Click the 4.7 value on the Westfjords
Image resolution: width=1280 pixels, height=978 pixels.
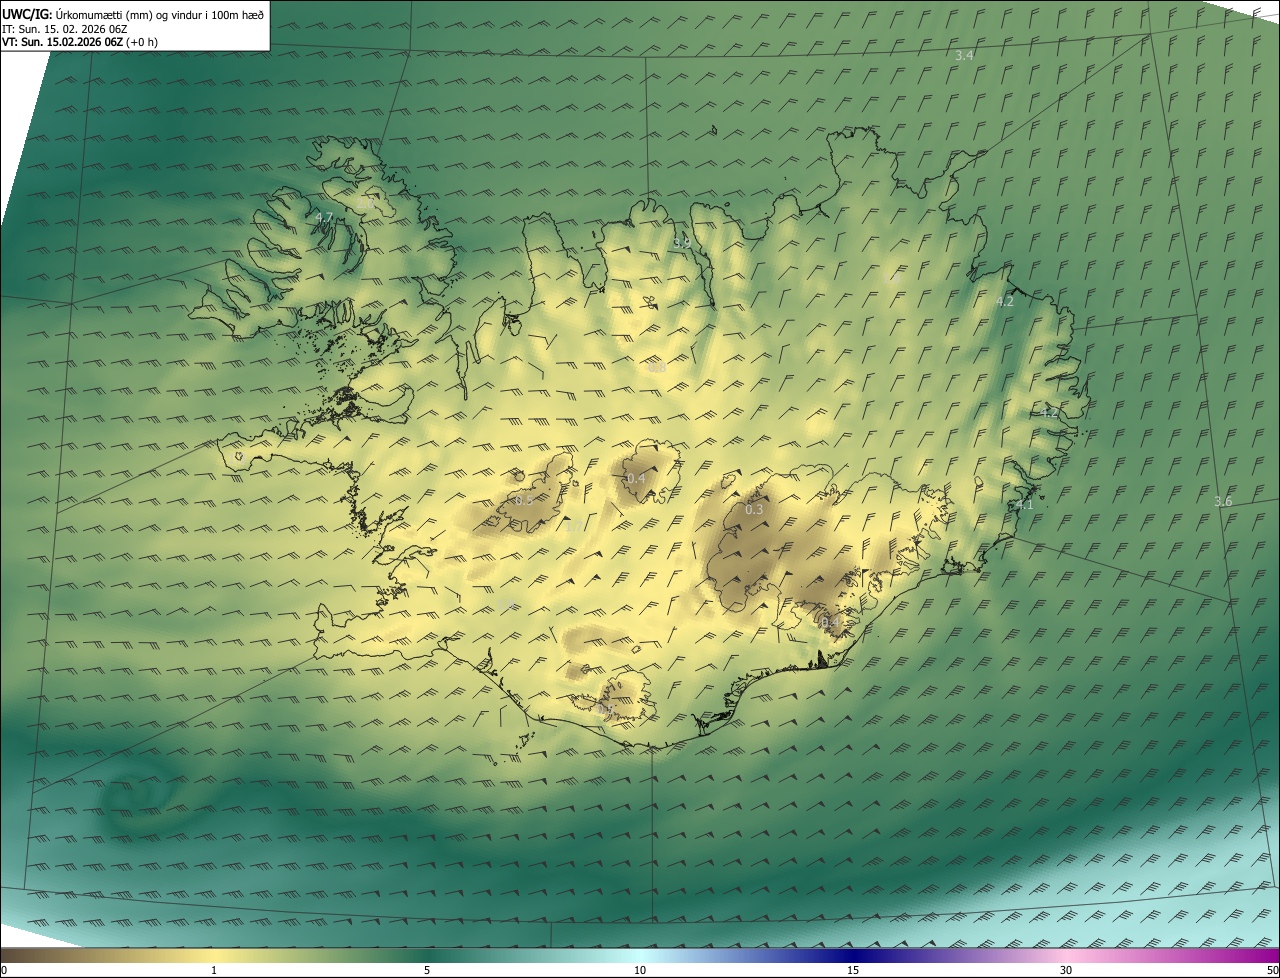point(324,217)
